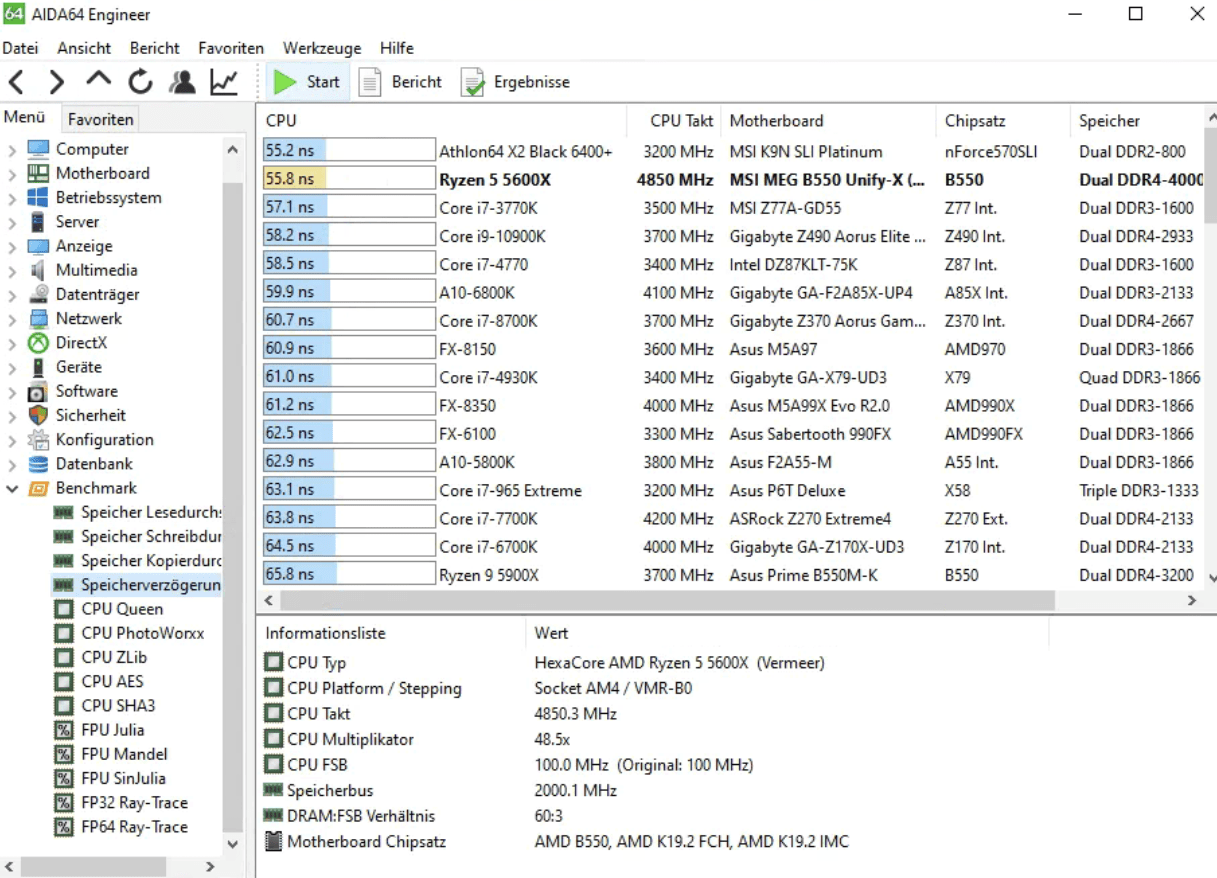Click the CPU Typ info icon
1217x878 pixels.
pos(273,663)
